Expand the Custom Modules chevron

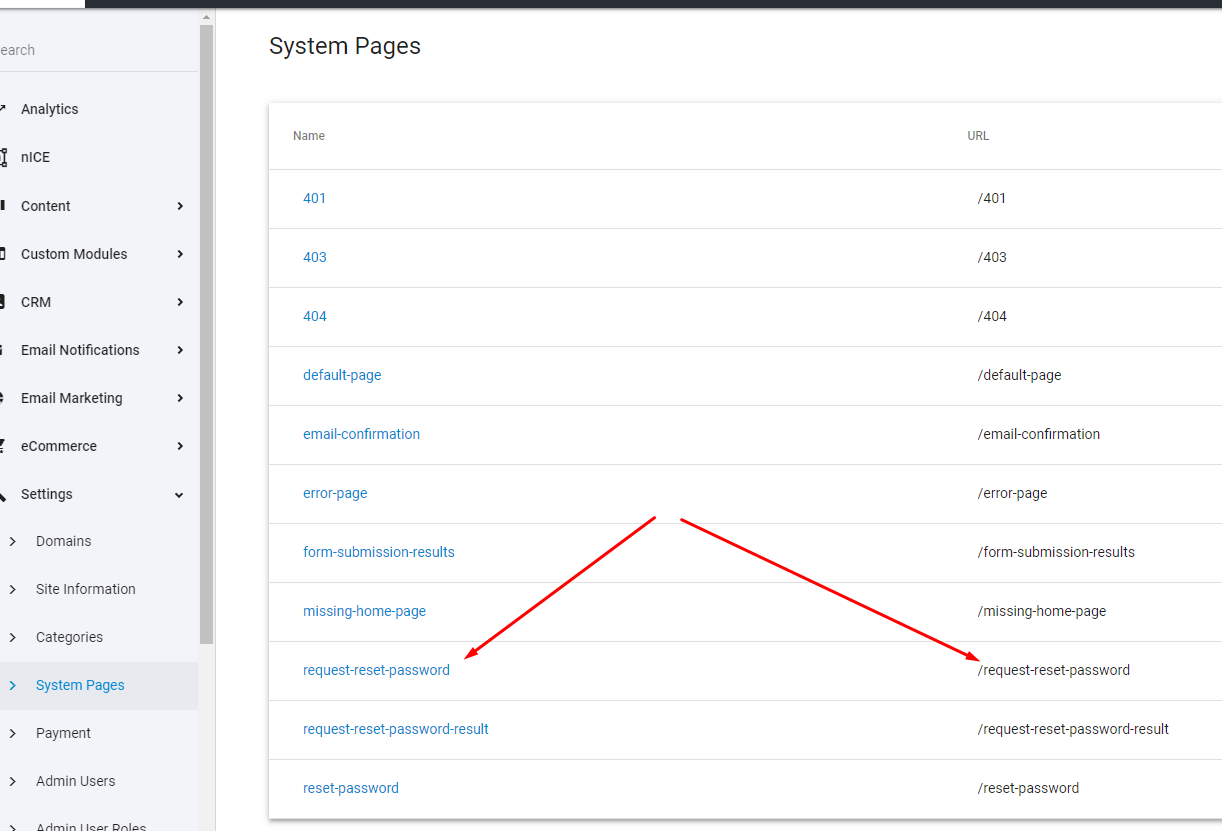point(180,254)
